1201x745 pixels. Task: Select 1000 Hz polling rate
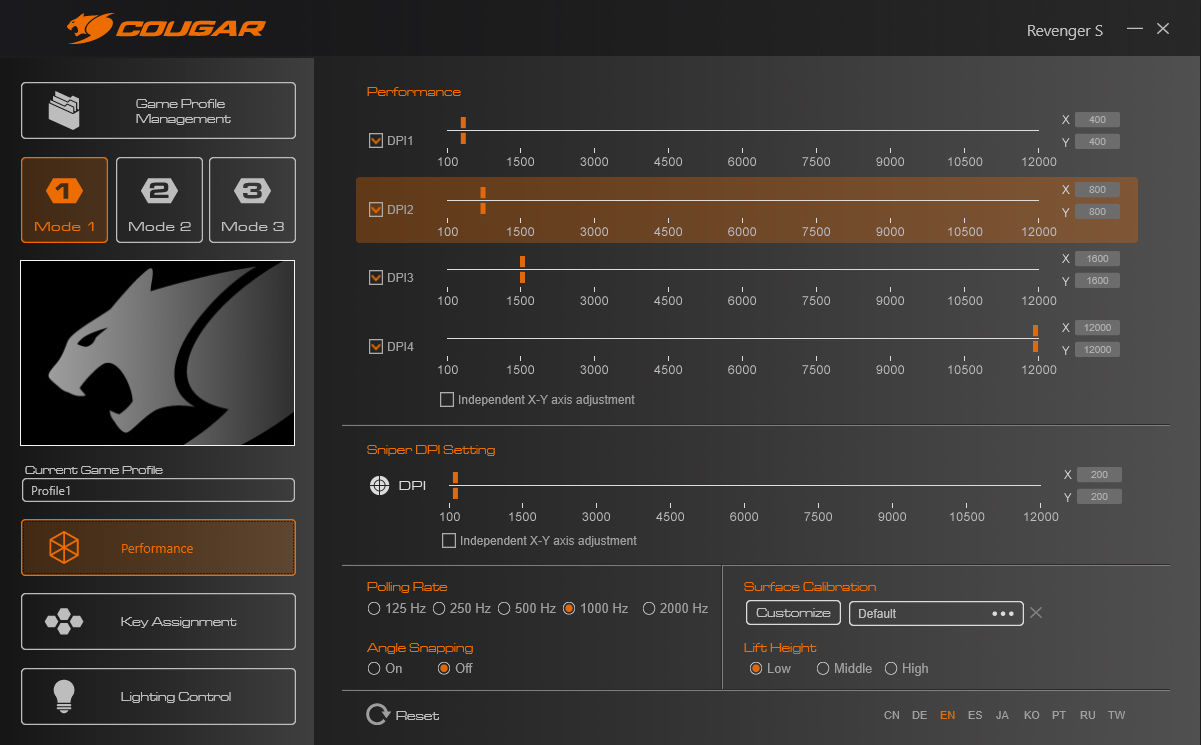(569, 608)
